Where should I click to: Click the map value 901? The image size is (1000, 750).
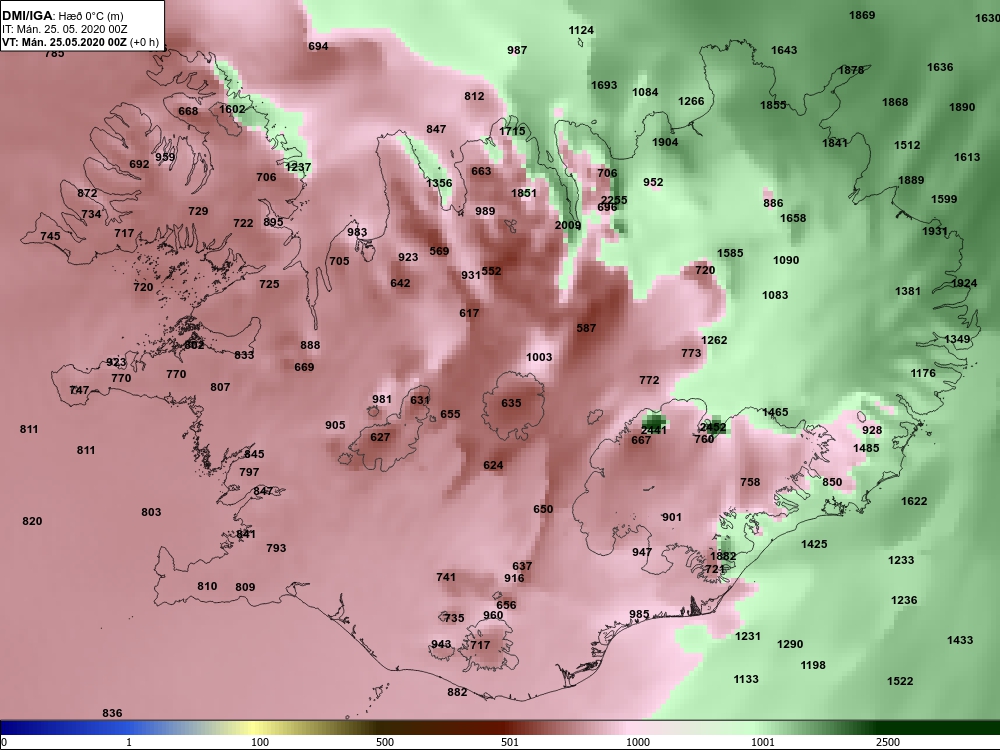coord(672,517)
